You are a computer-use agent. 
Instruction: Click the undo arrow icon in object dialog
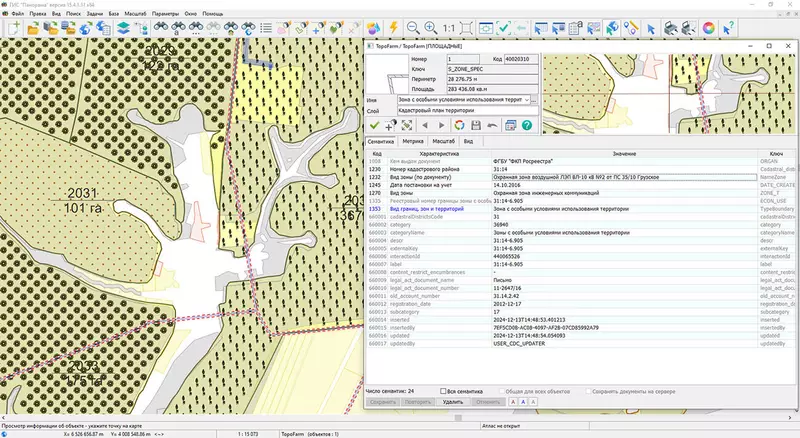point(493,125)
